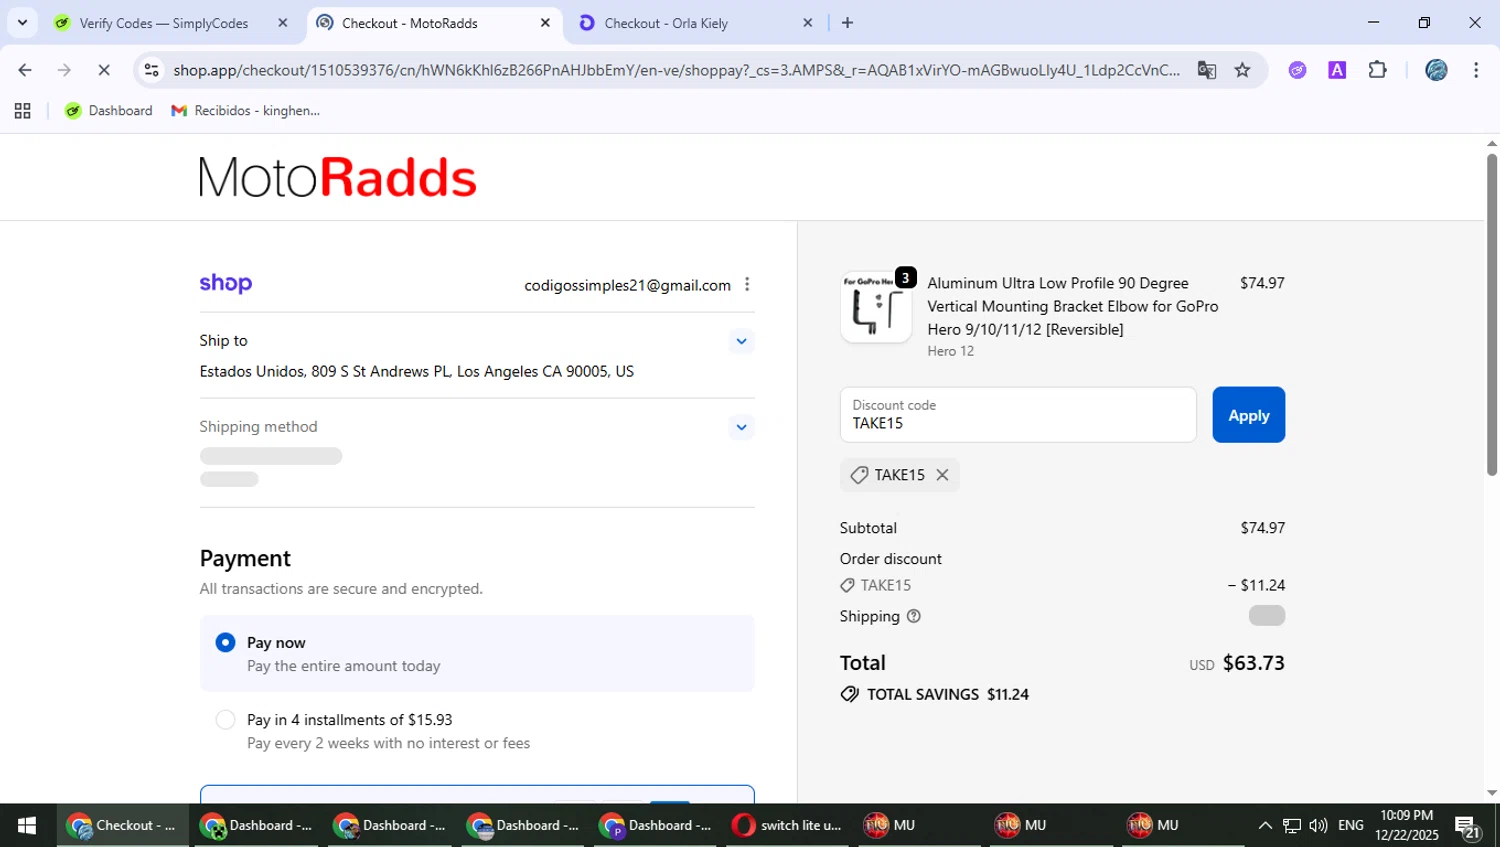Image resolution: width=1500 pixels, height=847 pixels.
Task: Open the taskbar clock and date
Action: point(1406,825)
